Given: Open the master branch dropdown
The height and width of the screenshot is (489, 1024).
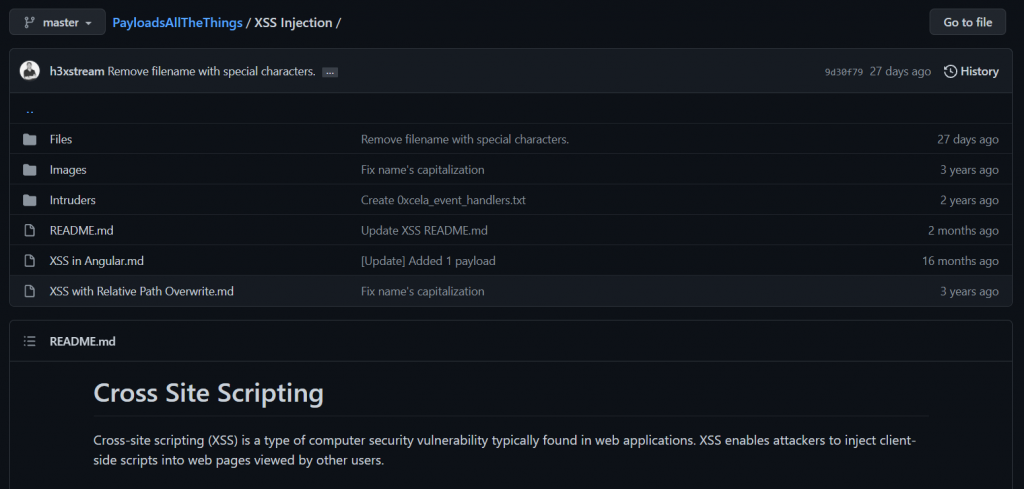Looking at the screenshot, I should coord(57,22).
